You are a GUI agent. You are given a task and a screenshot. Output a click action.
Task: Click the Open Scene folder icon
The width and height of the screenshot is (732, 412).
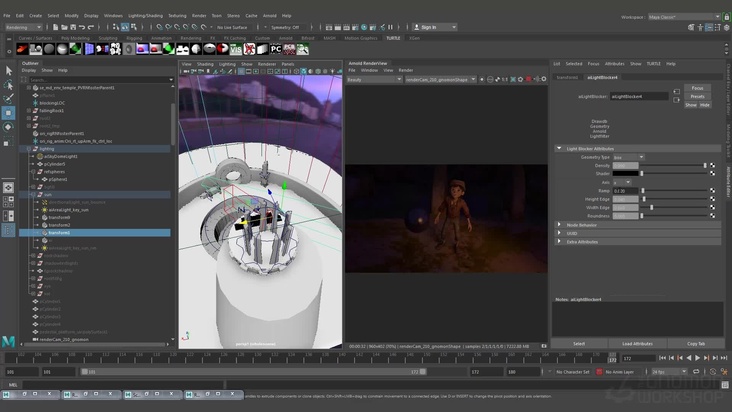pos(64,27)
